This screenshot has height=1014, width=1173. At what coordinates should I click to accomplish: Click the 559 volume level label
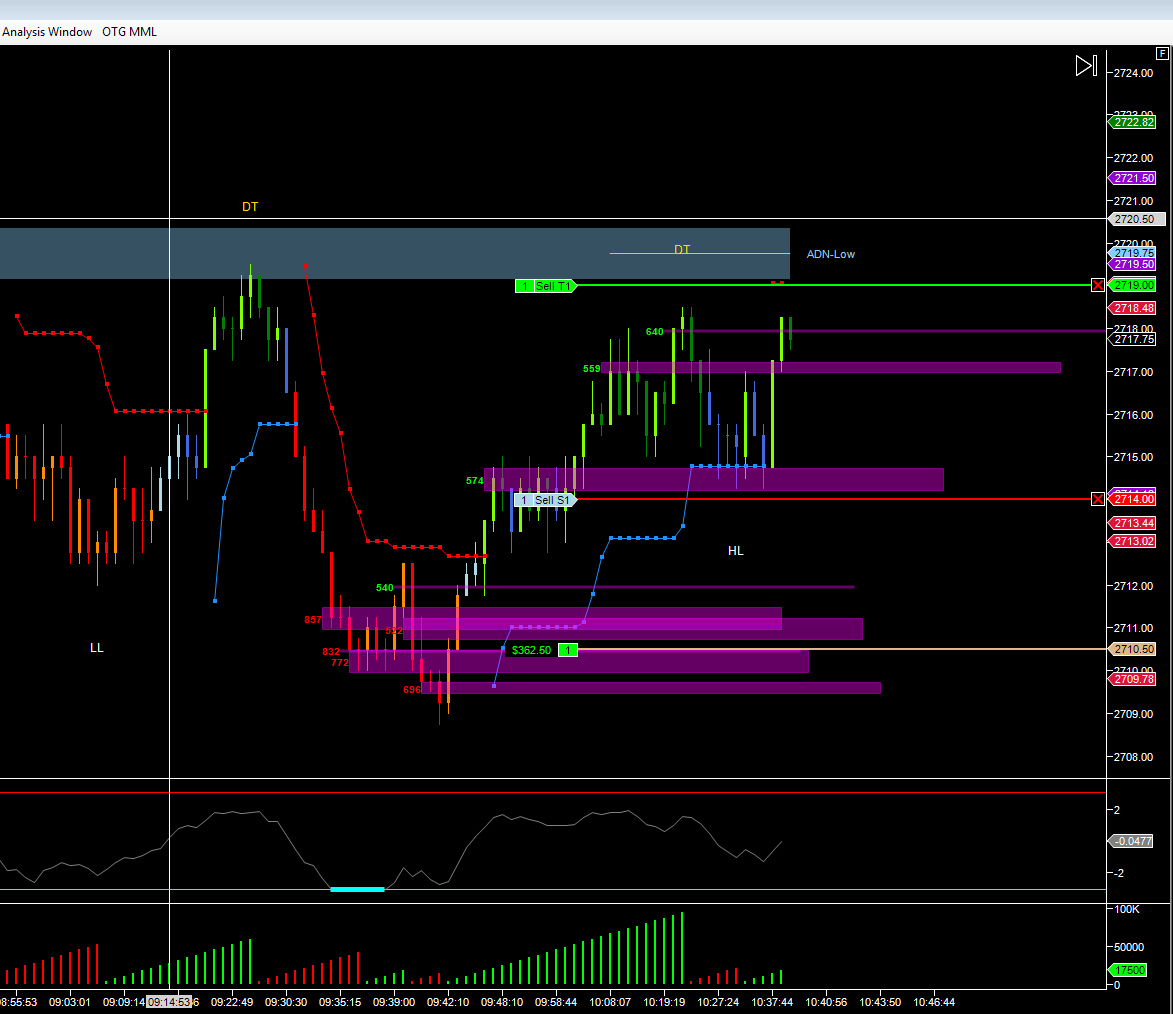coord(592,369)
